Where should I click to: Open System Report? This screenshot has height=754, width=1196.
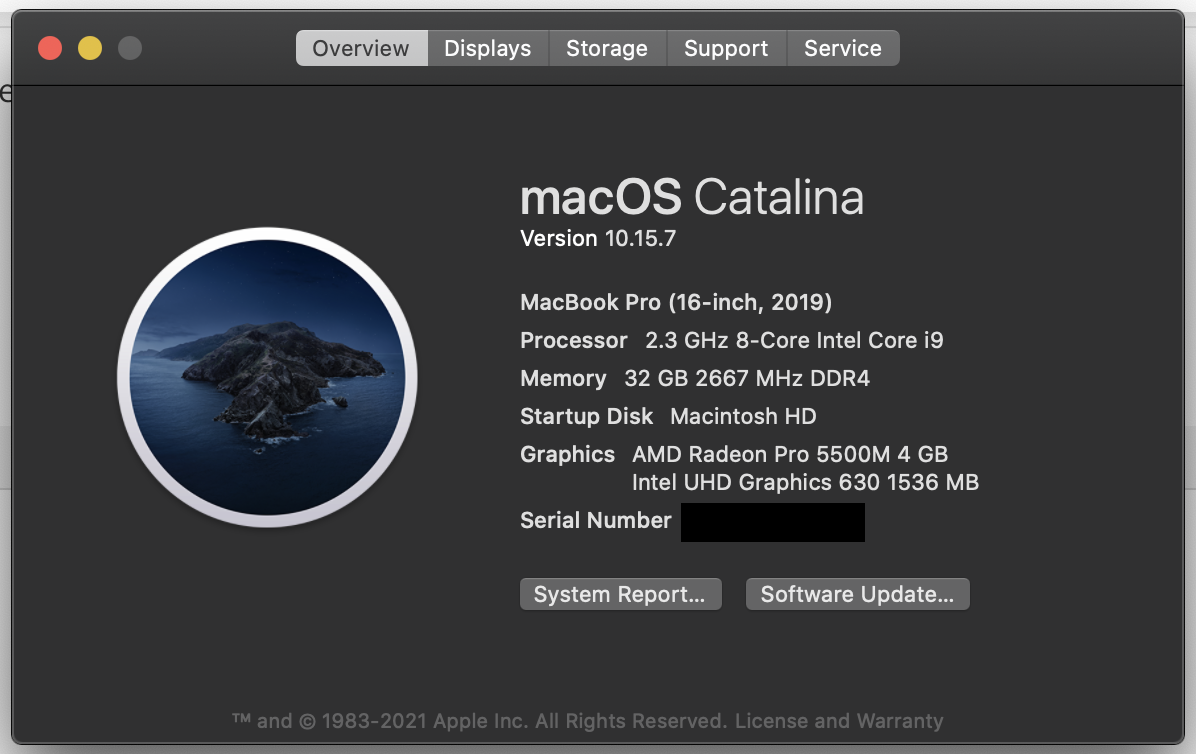click(x=620, y=594)
